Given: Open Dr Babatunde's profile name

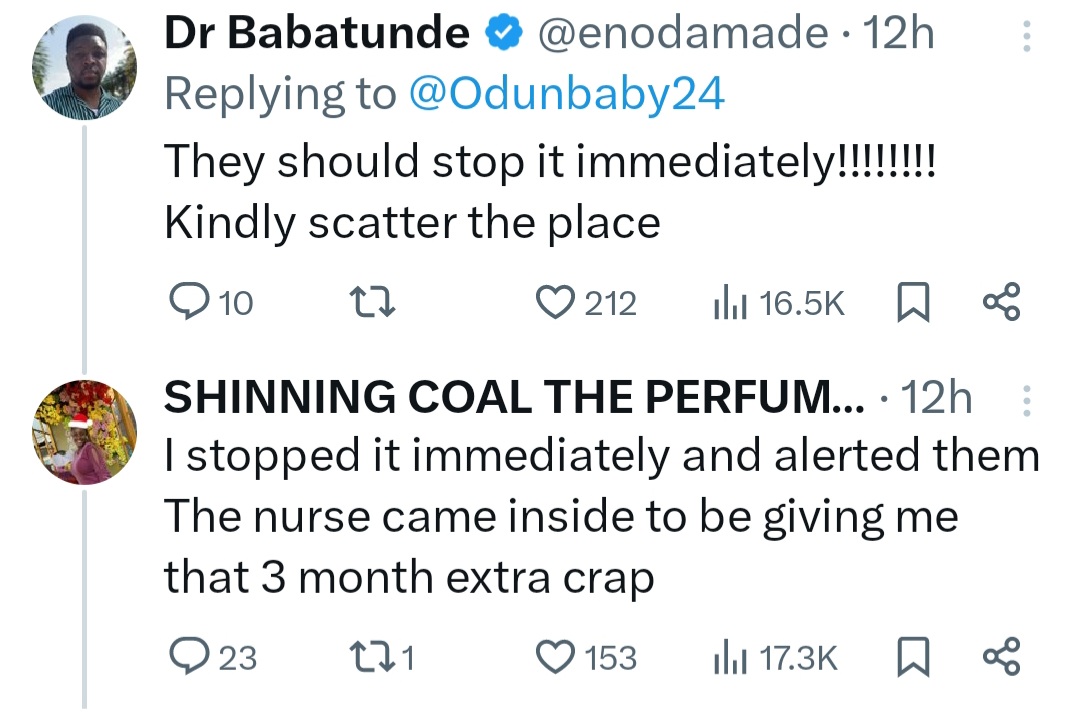Looking at the screenshot, I should 316,36.
